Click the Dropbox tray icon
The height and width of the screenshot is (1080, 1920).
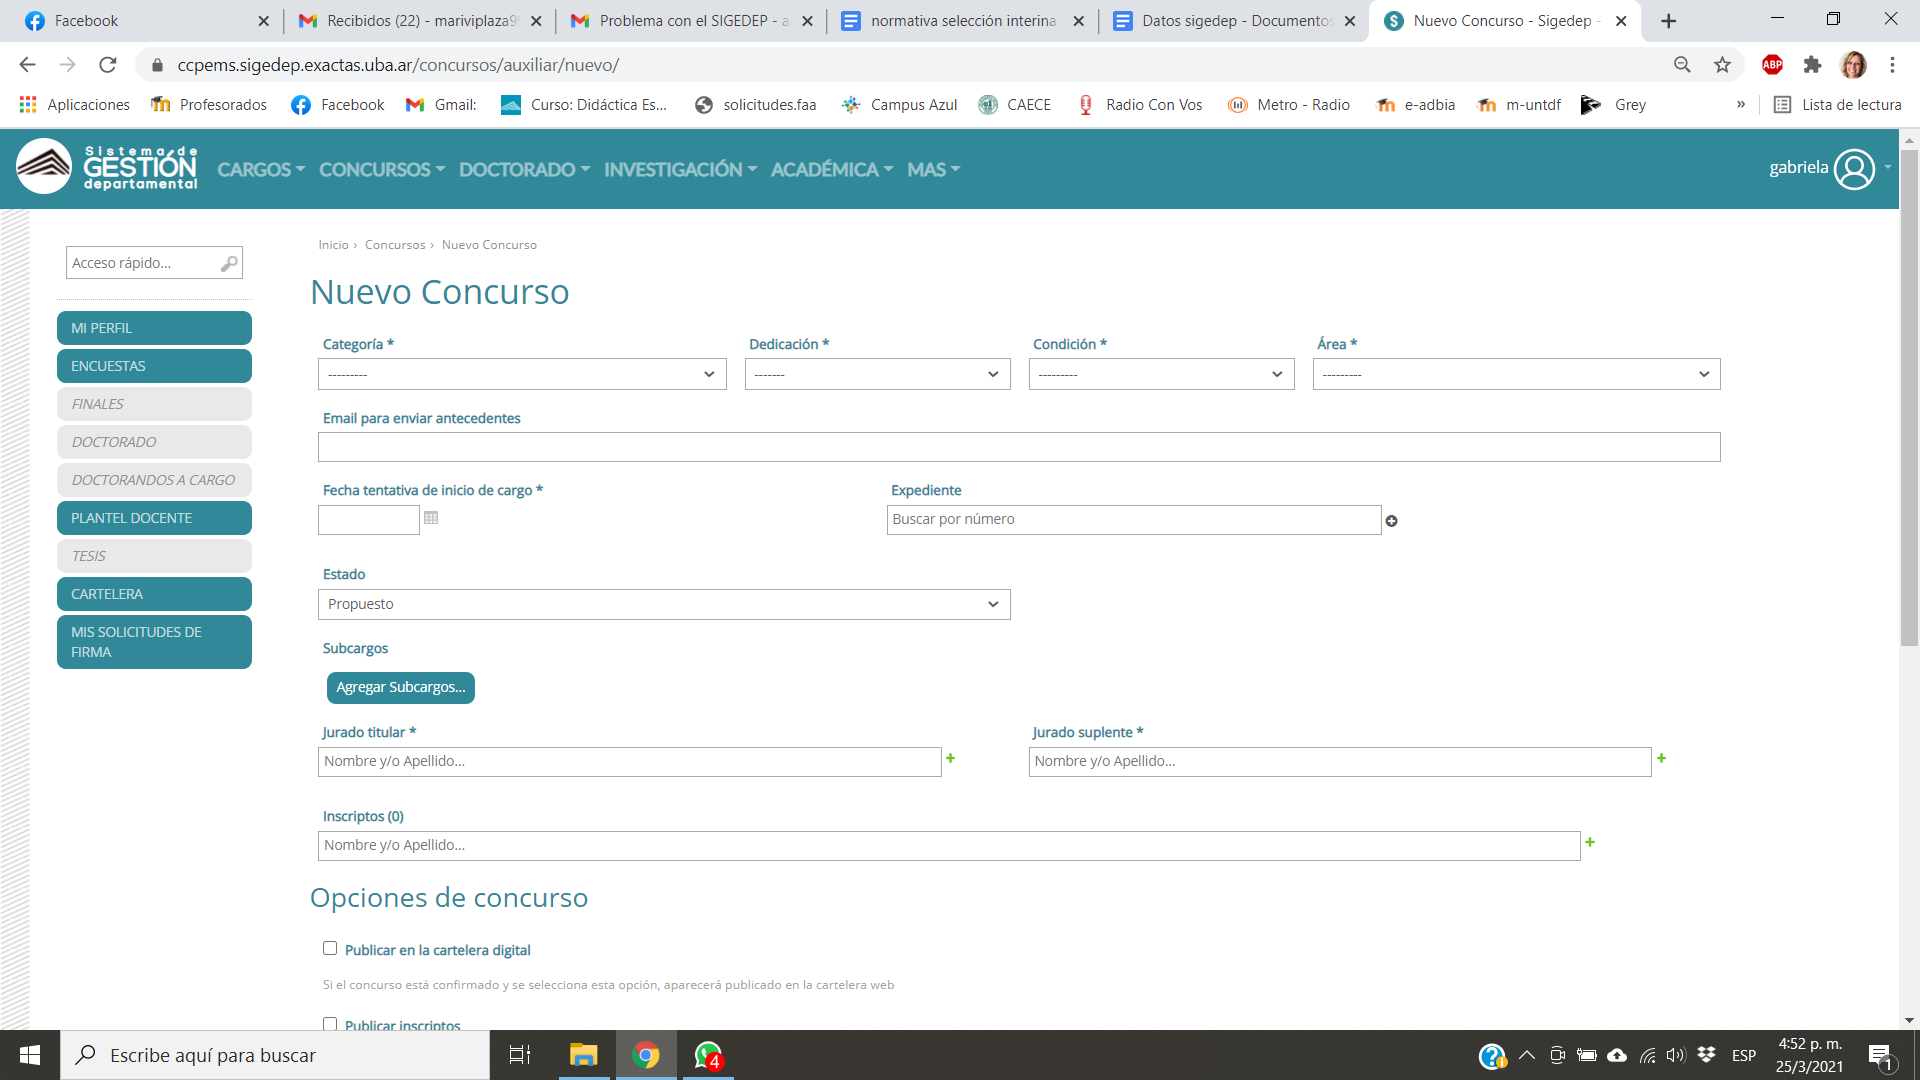click(x=1707, y=1055)
